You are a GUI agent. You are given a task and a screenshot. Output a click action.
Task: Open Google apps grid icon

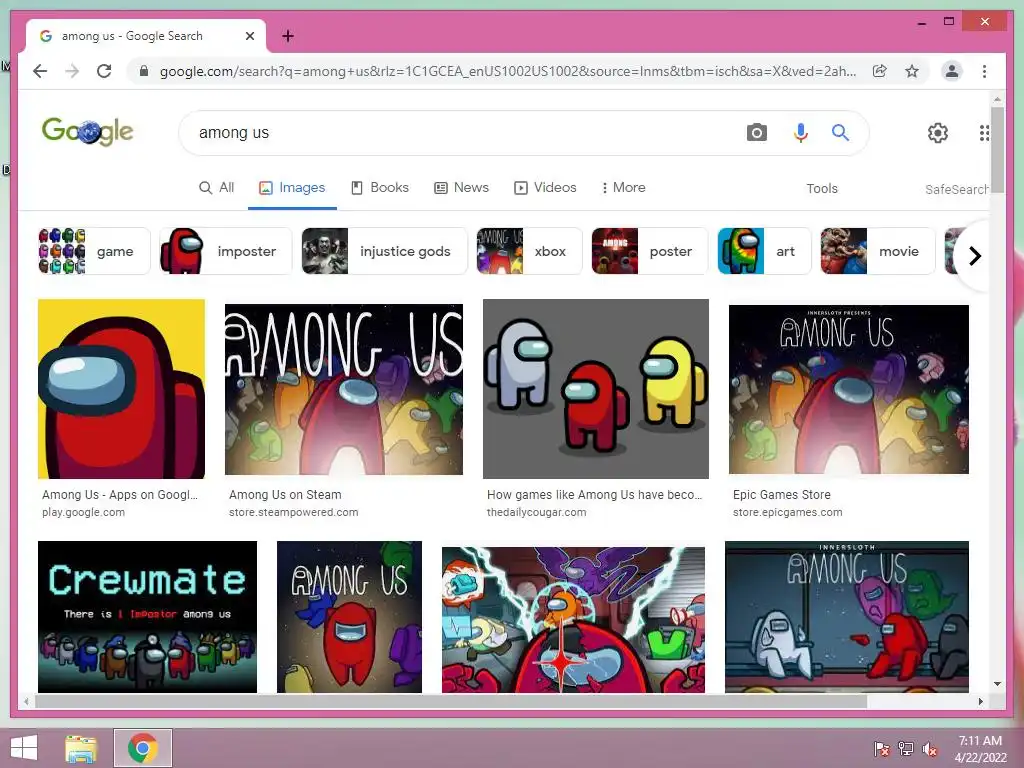click(x=984, y=133)
